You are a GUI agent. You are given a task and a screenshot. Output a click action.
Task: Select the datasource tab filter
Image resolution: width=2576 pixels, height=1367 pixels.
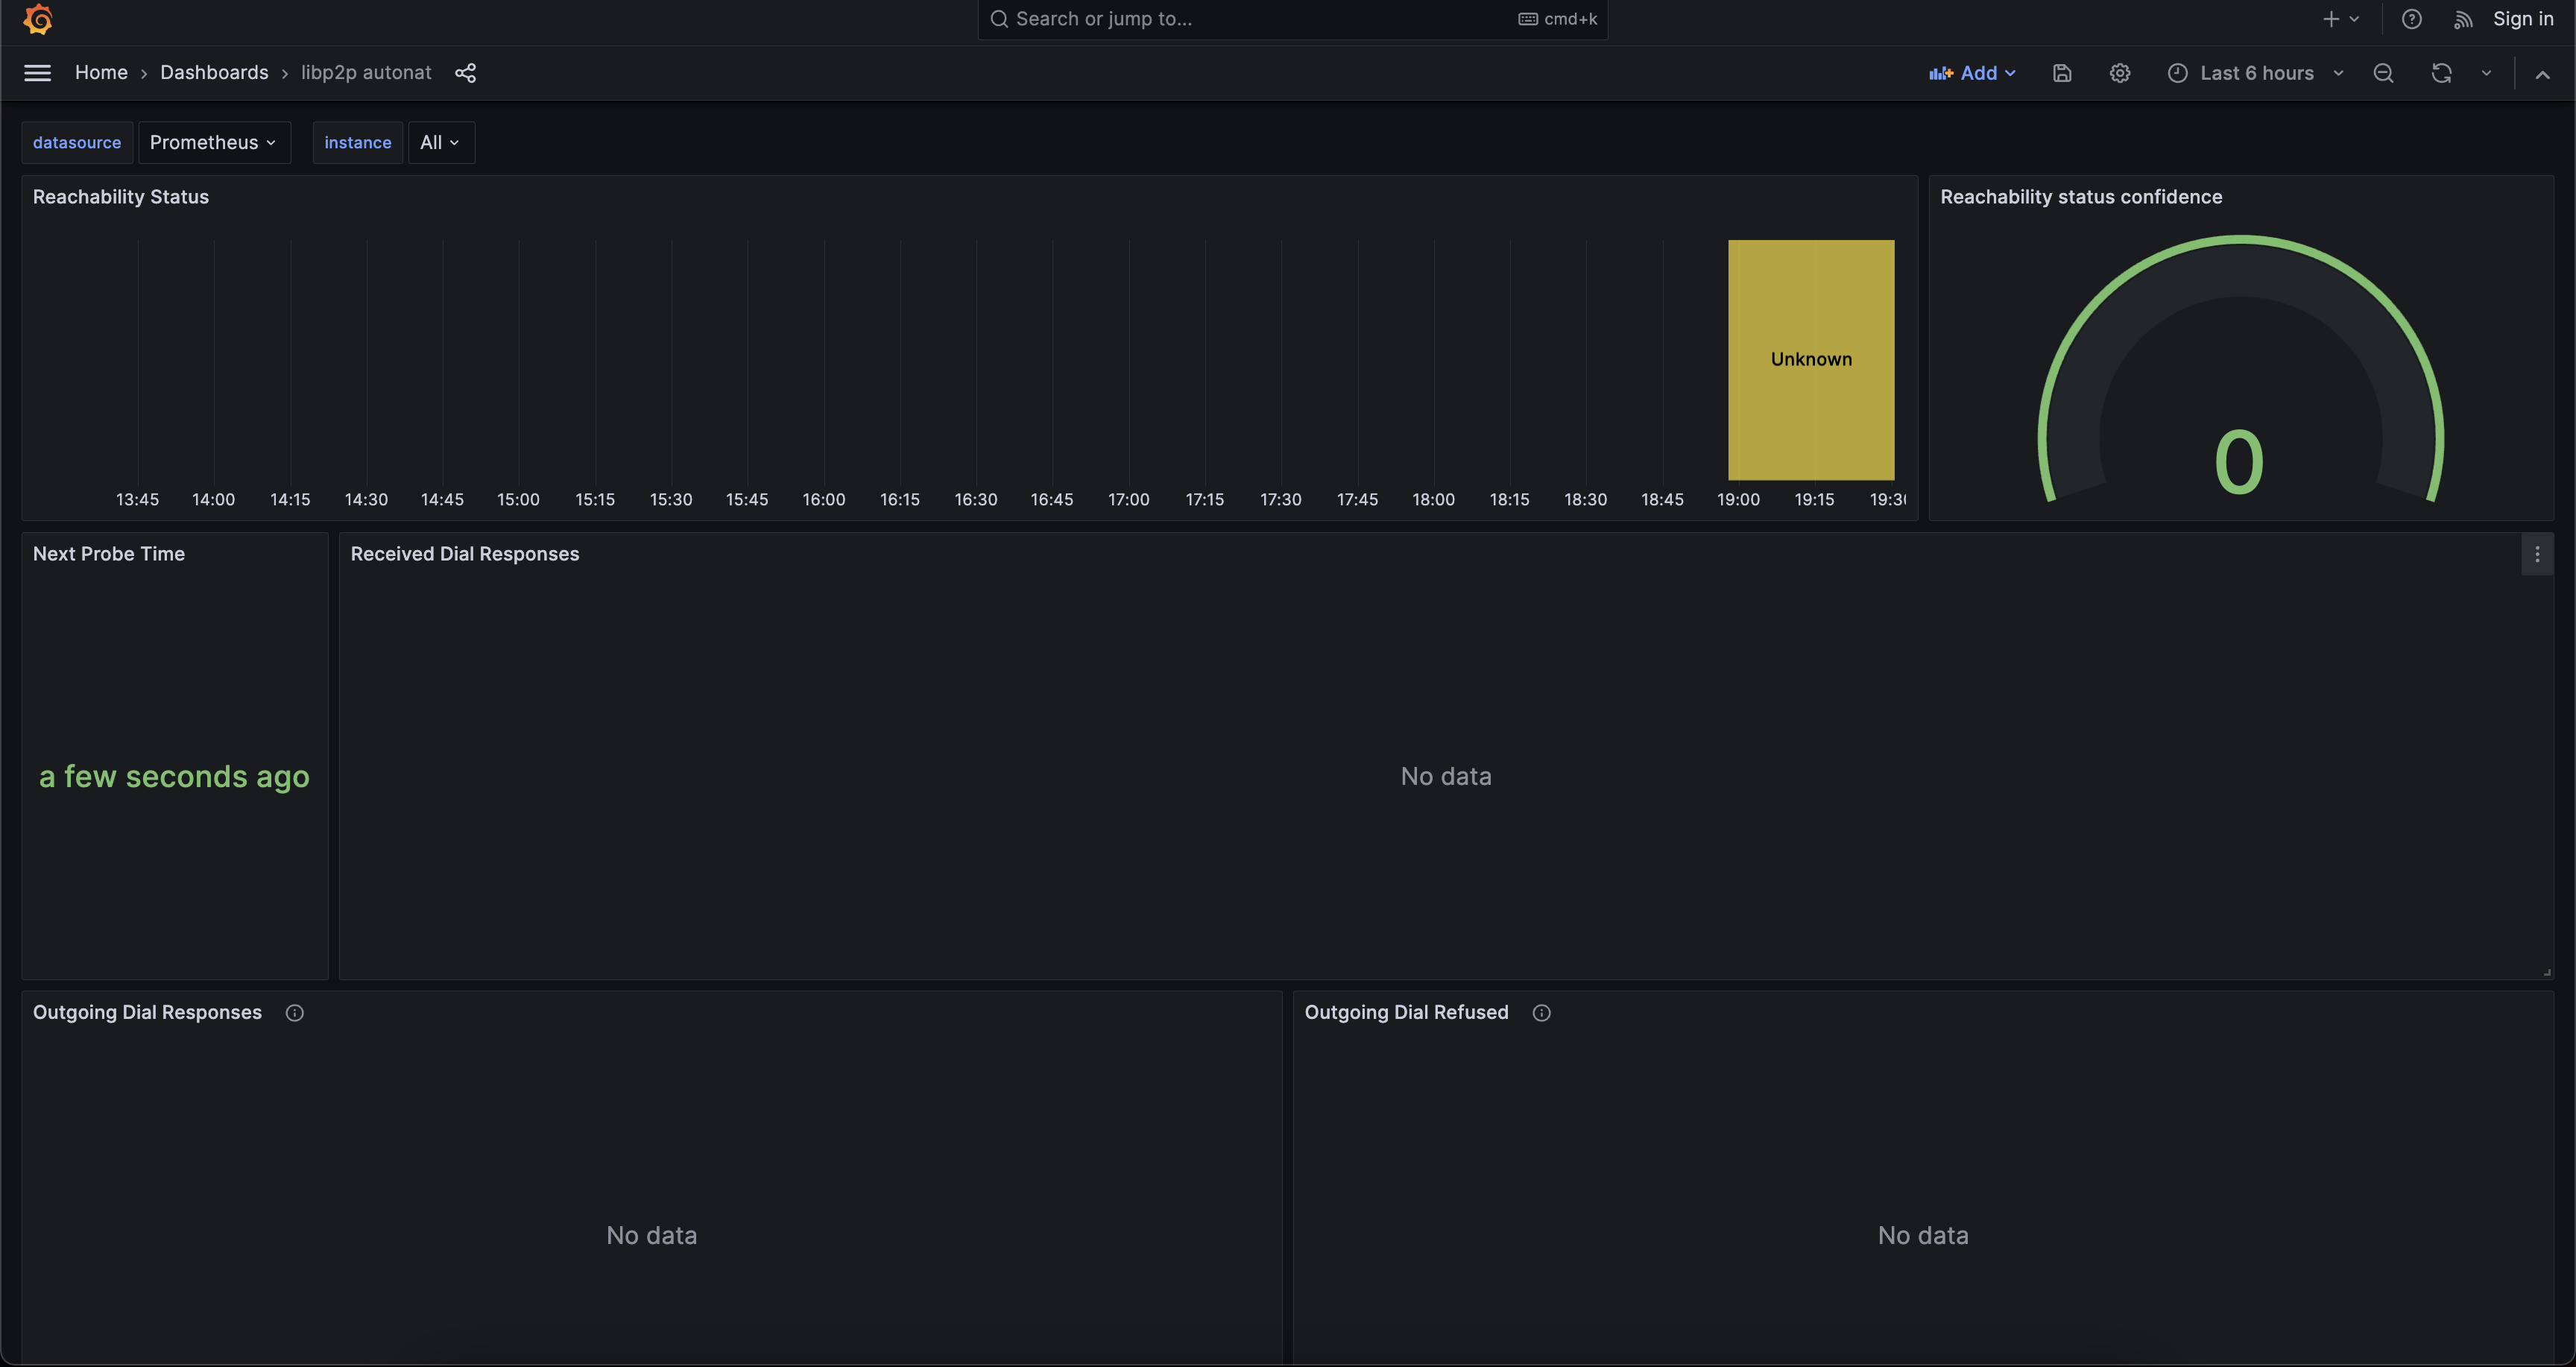click(75, 140)
